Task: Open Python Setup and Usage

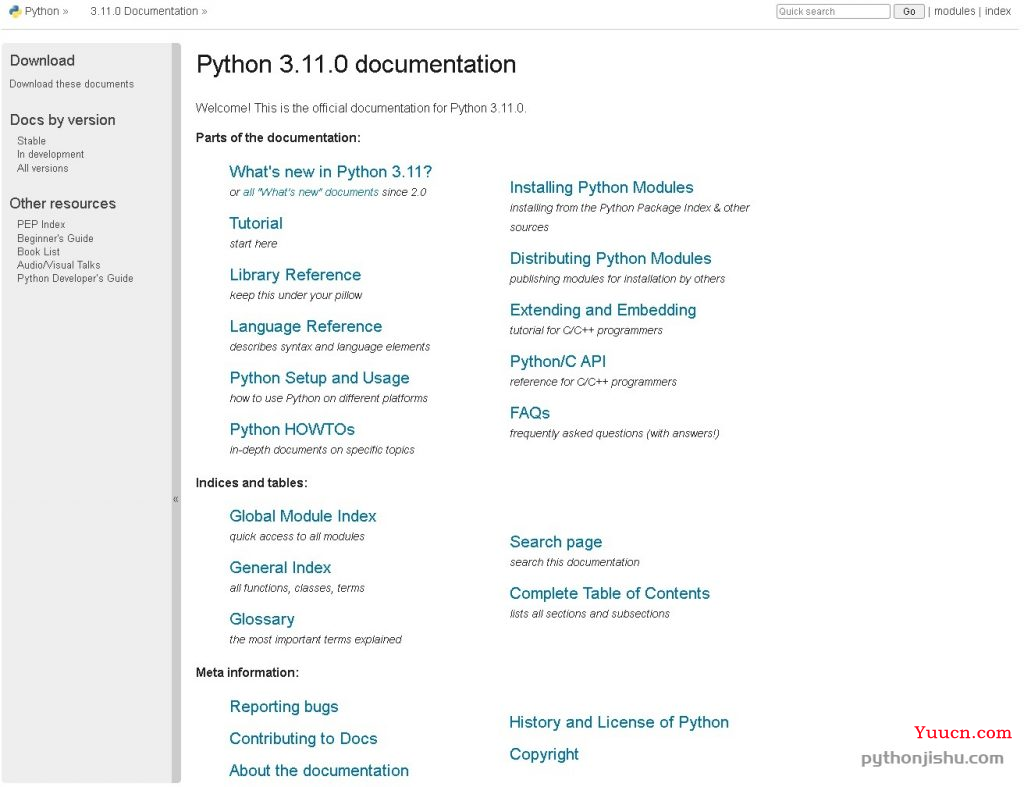Action: pos(319,378)
